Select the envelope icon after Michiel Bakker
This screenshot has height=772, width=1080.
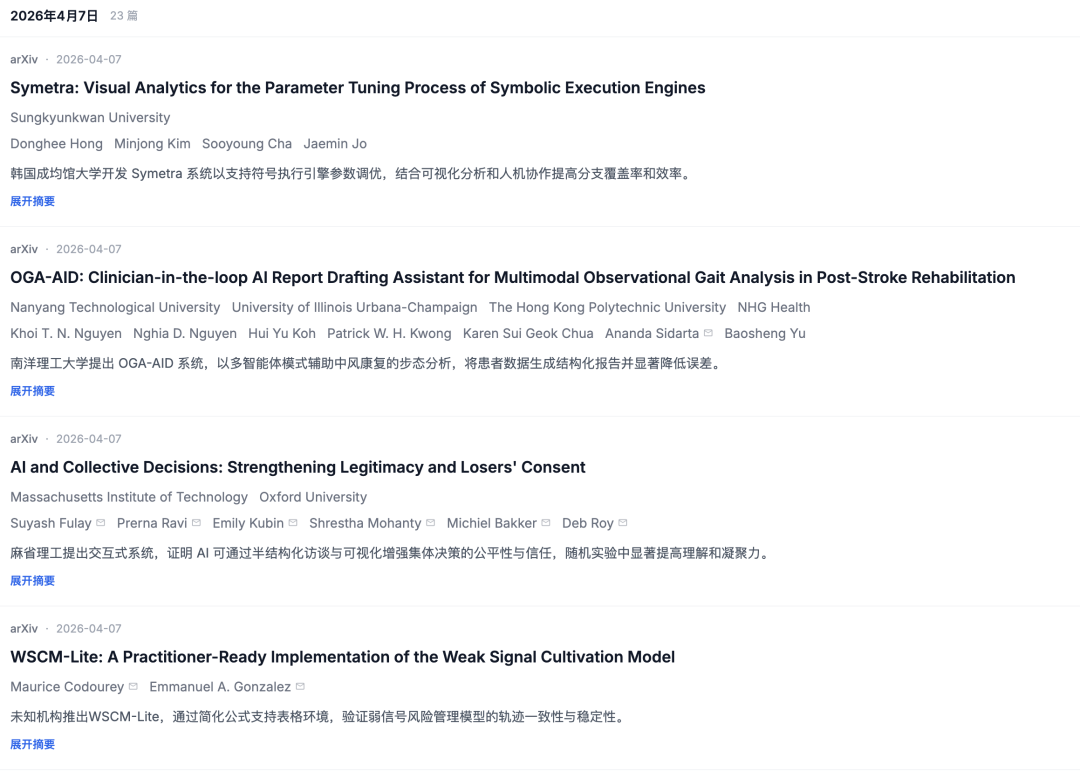(546, 523)
